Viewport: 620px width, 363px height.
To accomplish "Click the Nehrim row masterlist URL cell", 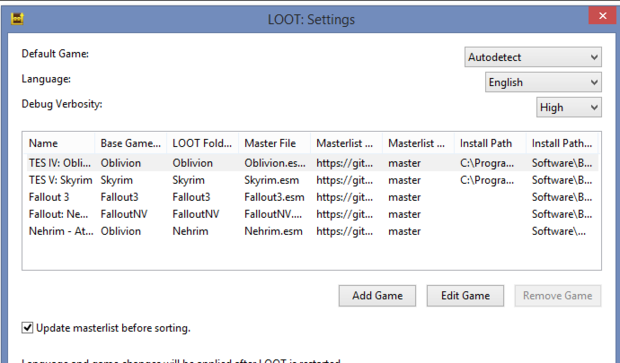I will [x=344, y=231].
